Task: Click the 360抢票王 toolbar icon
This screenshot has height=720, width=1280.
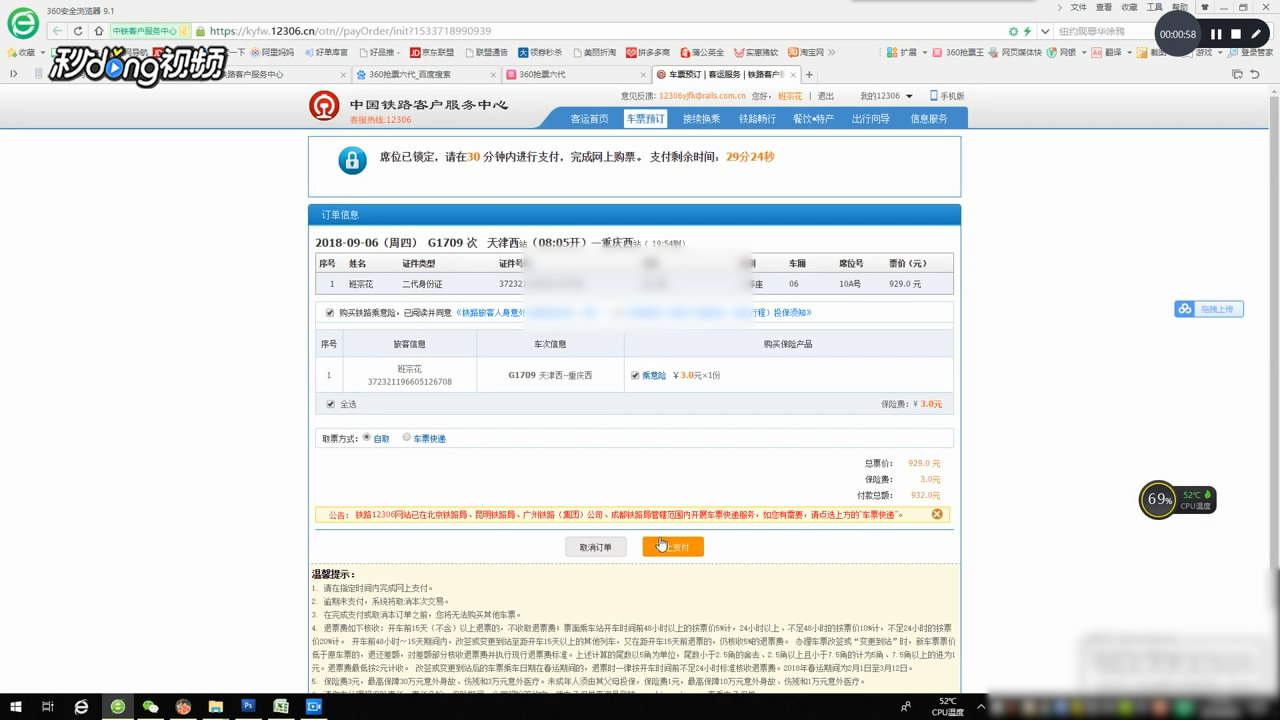Action: click(950, 51)
